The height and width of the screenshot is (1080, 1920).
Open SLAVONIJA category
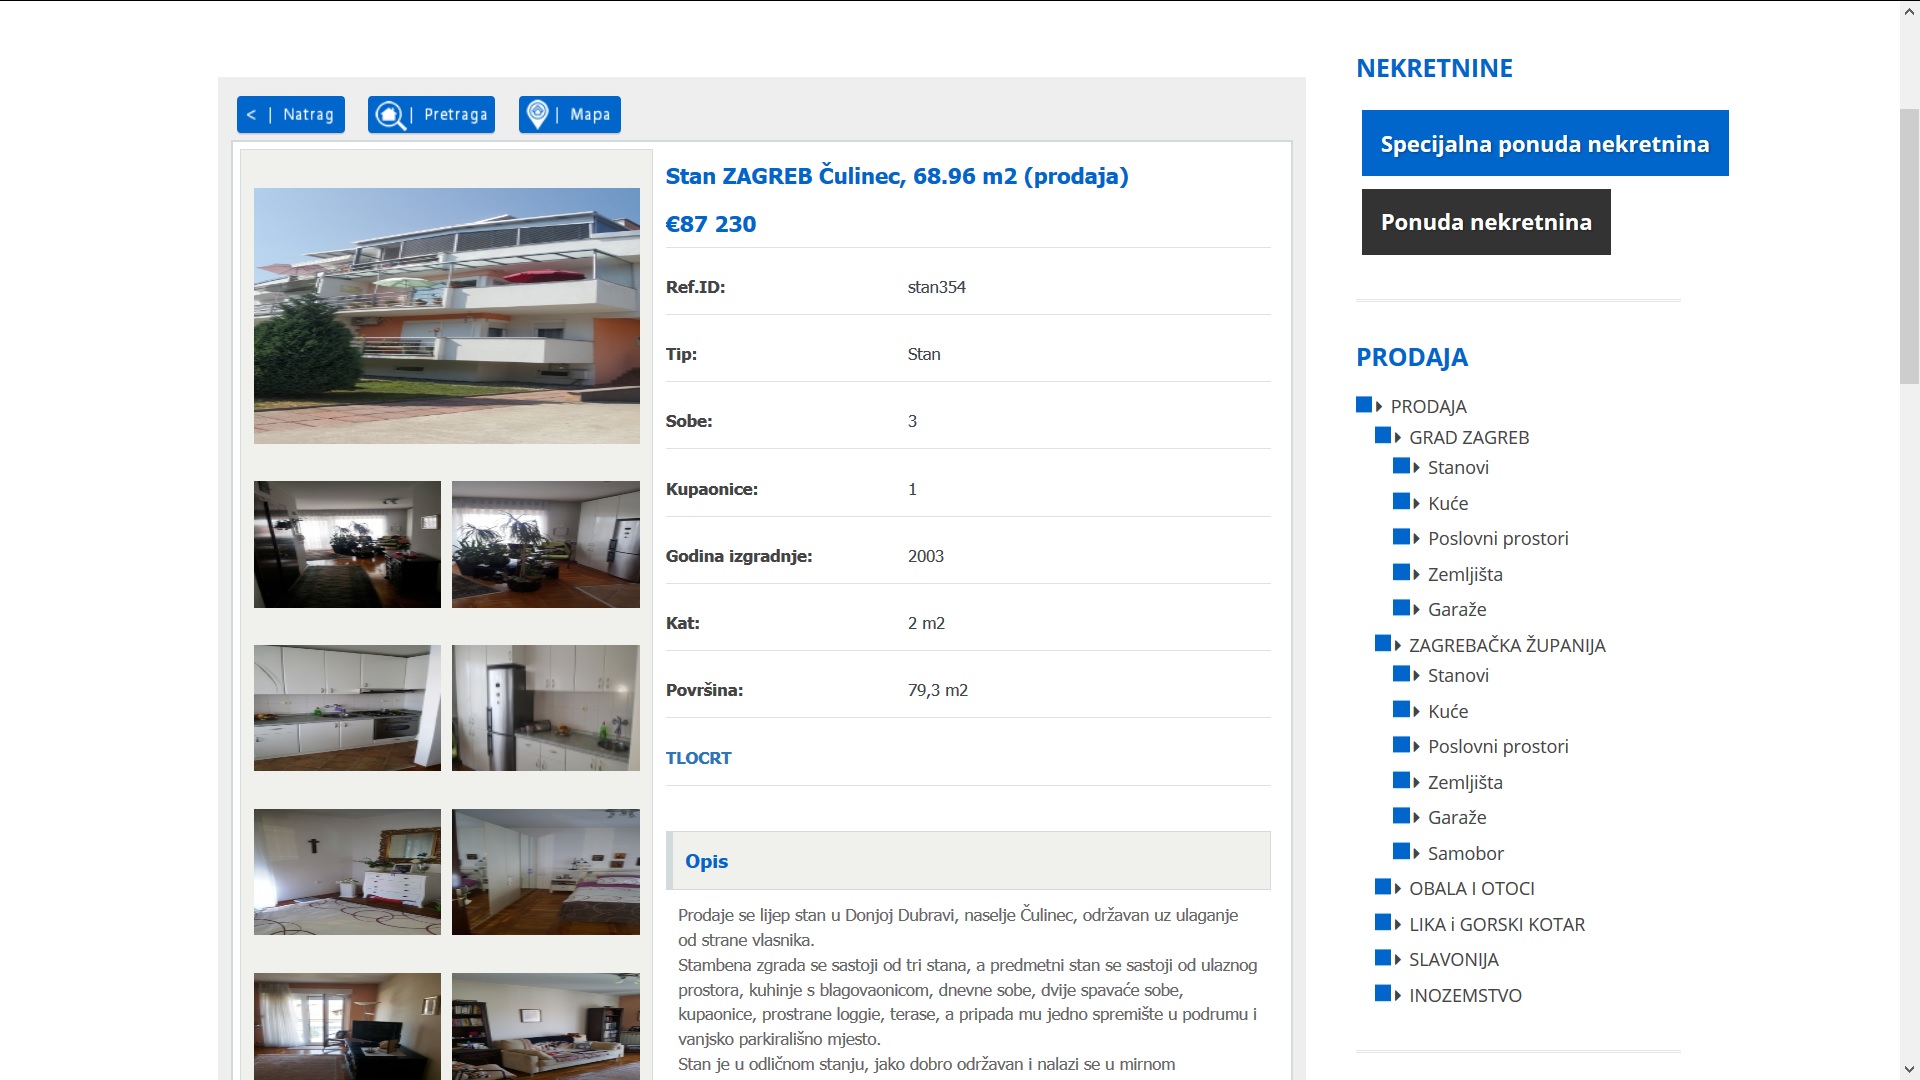(x=1453, y=959)
